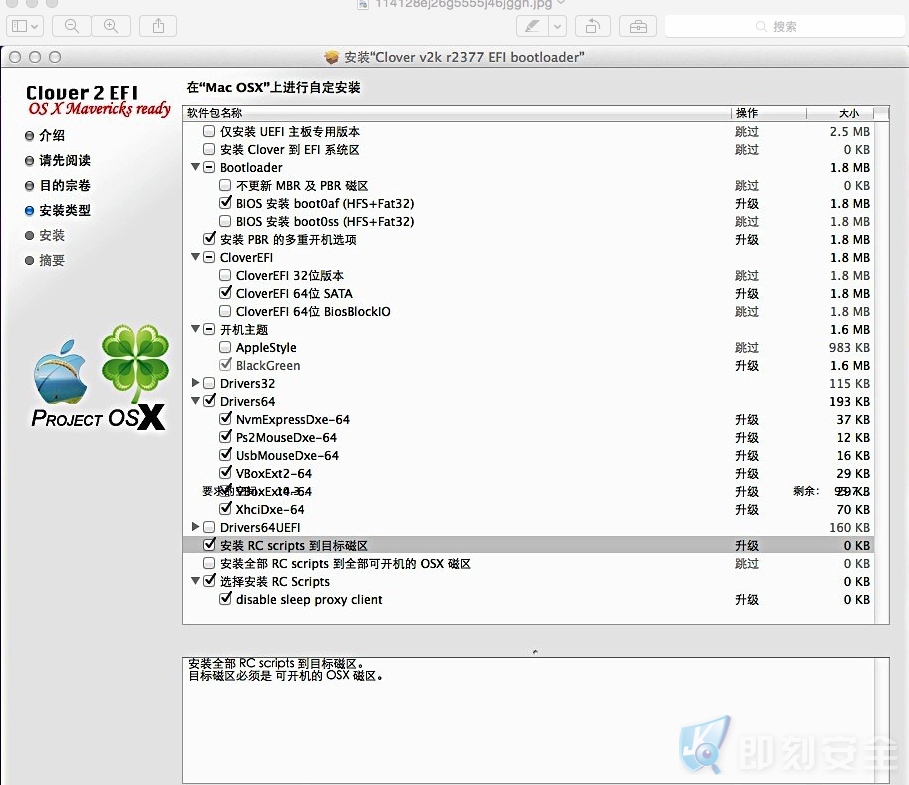Uncheck VBoxExt2-64 driver
The height and width of the screenshot is (785, 909).
225,472
